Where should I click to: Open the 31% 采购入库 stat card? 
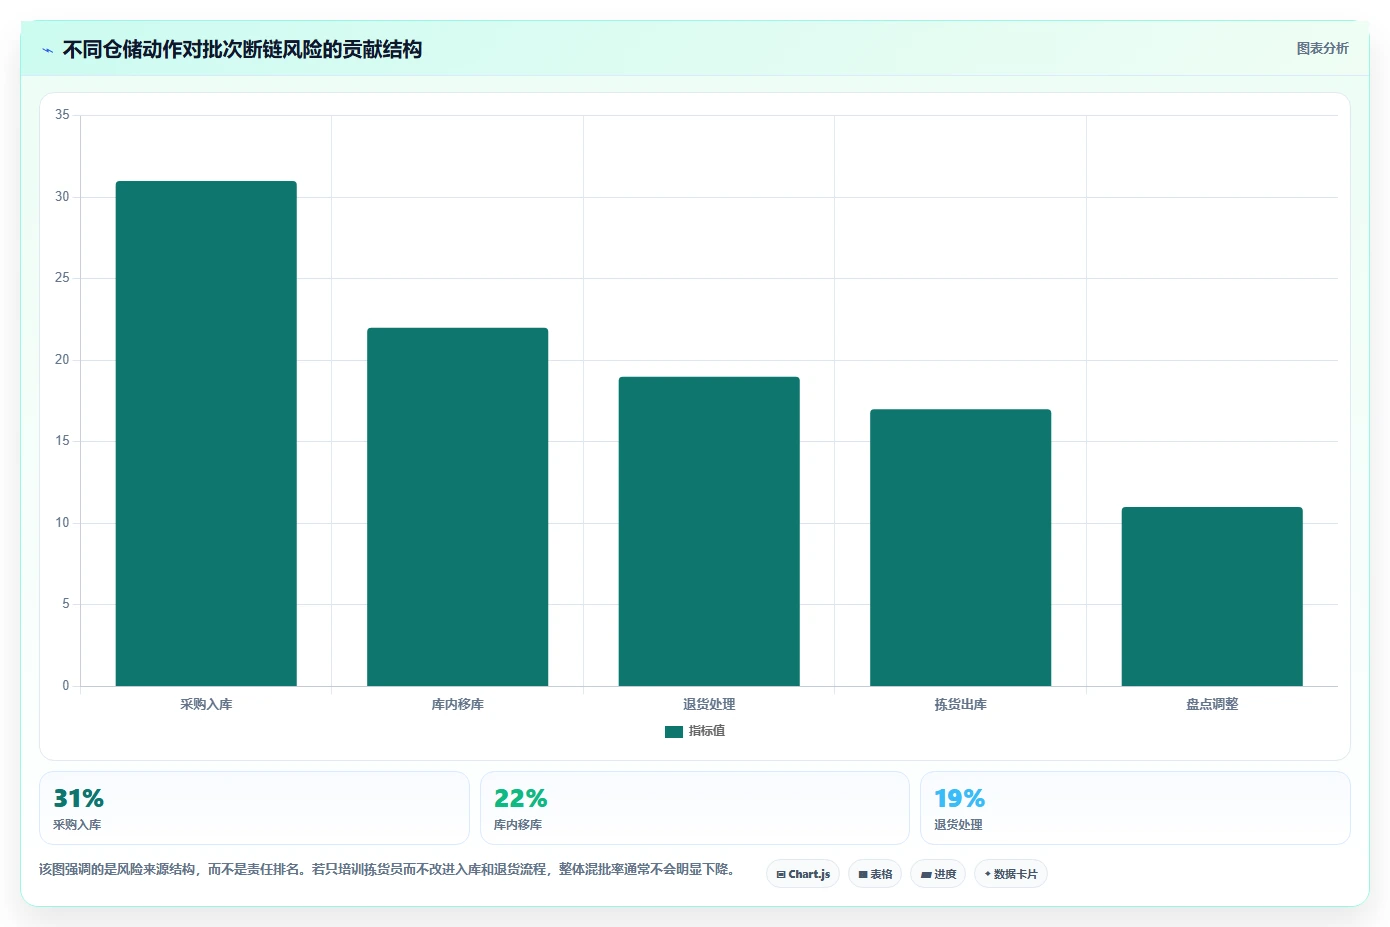pos(254,808)
